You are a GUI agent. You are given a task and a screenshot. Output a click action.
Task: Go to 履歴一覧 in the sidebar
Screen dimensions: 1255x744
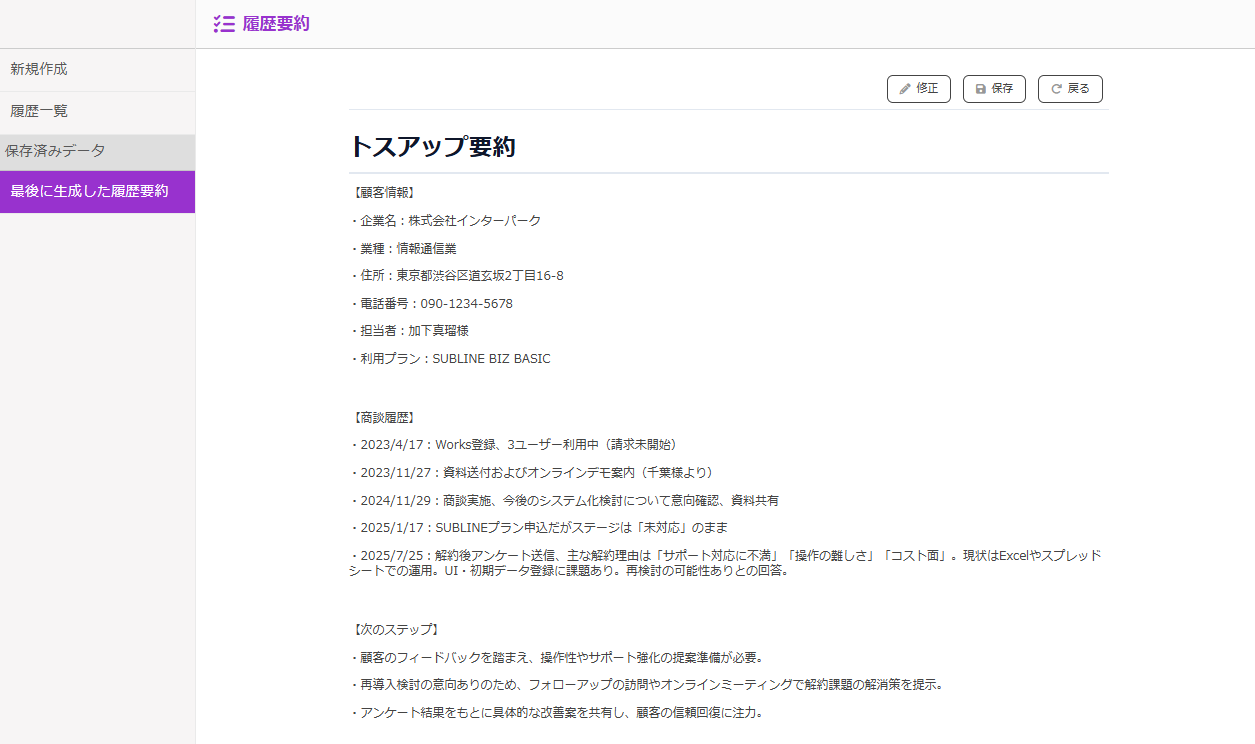coord(39,111)
